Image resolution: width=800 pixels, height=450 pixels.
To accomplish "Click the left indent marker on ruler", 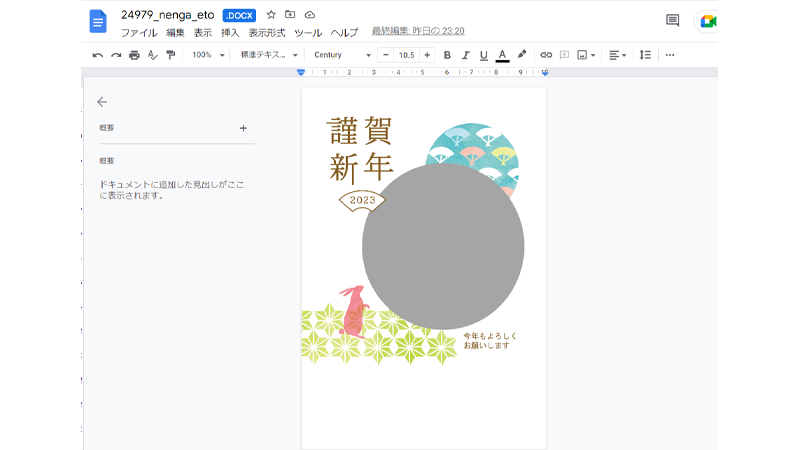I will click(301, 72).
